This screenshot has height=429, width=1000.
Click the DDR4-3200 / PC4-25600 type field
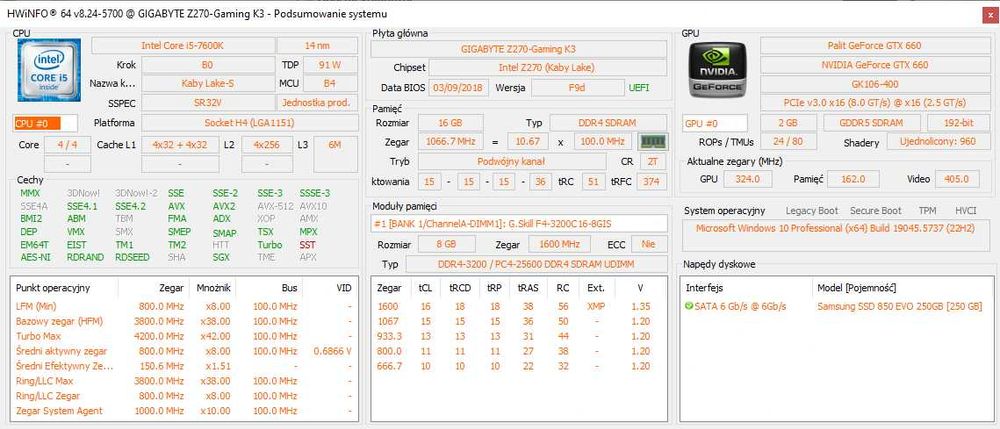pos(536,264)
